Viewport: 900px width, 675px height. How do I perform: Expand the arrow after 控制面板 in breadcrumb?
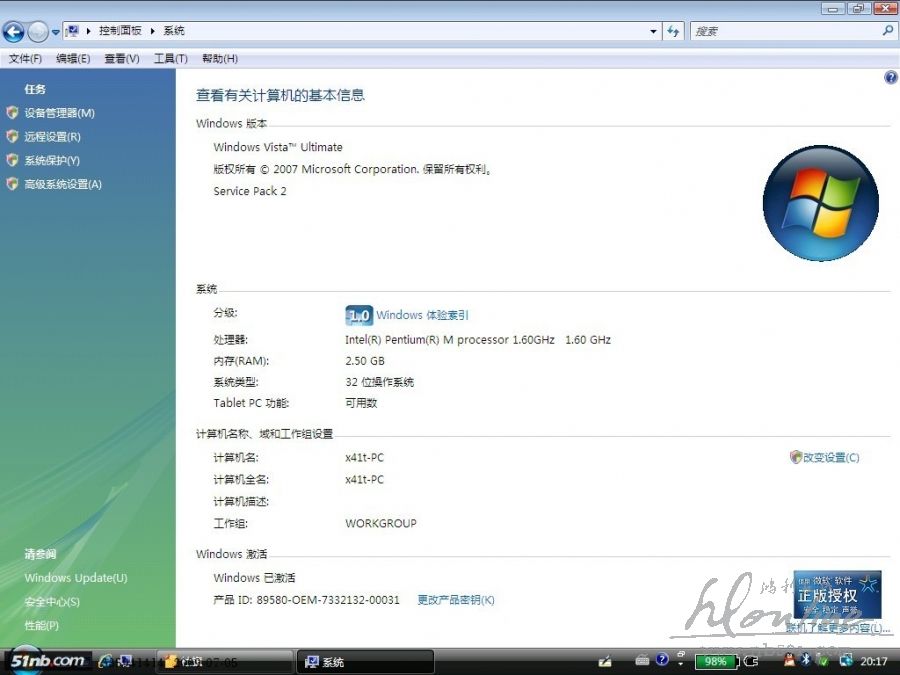click(x=153, y=31)
